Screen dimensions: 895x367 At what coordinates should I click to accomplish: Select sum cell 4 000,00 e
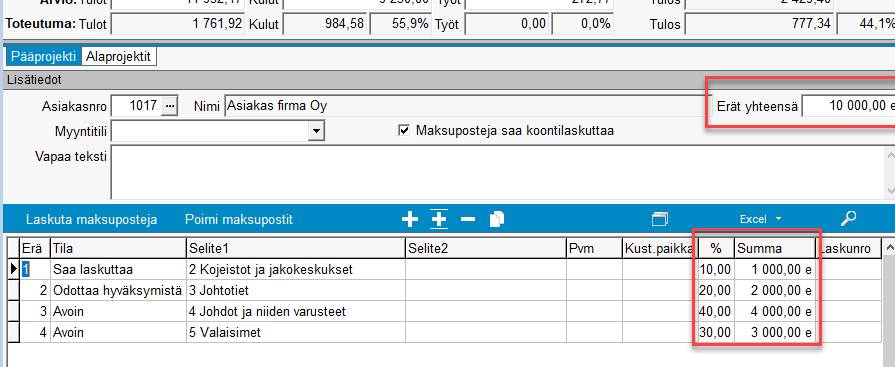pos(774,312)
